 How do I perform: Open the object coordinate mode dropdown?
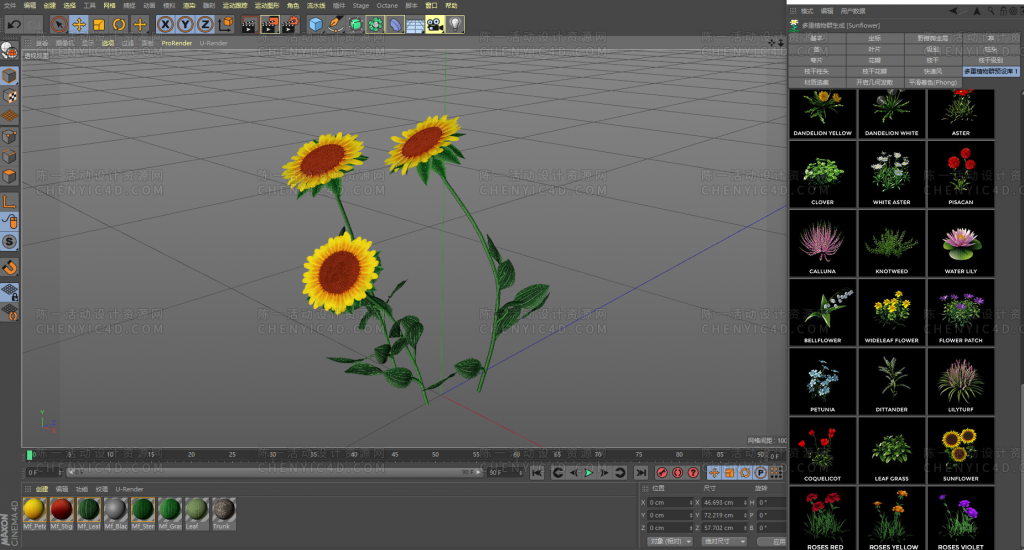tap(670, 541)
